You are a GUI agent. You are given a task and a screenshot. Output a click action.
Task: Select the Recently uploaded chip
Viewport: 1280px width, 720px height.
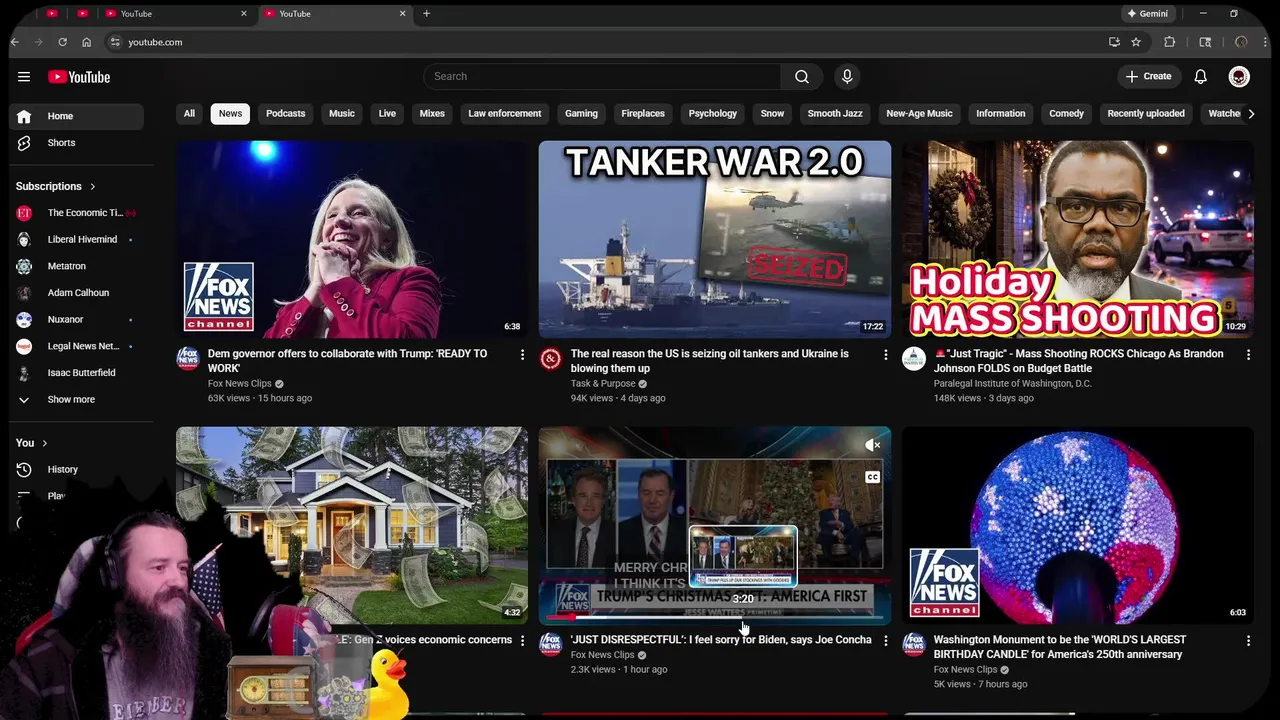tap(1146, 114)
